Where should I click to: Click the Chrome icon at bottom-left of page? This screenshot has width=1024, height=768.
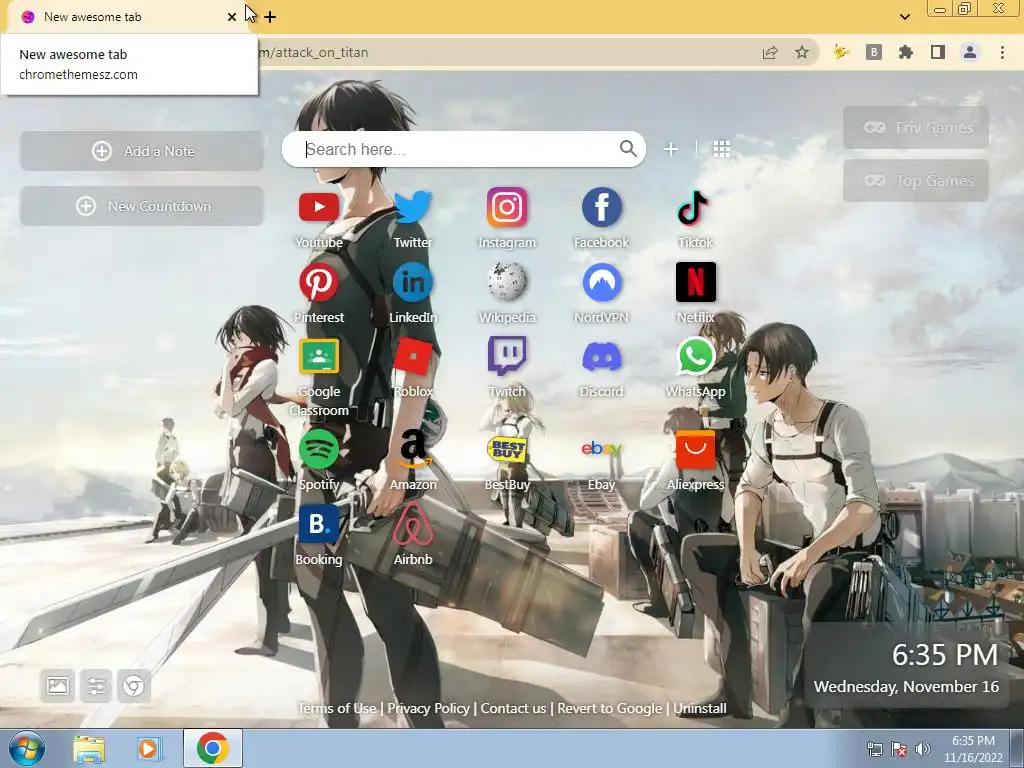point(134,686)
